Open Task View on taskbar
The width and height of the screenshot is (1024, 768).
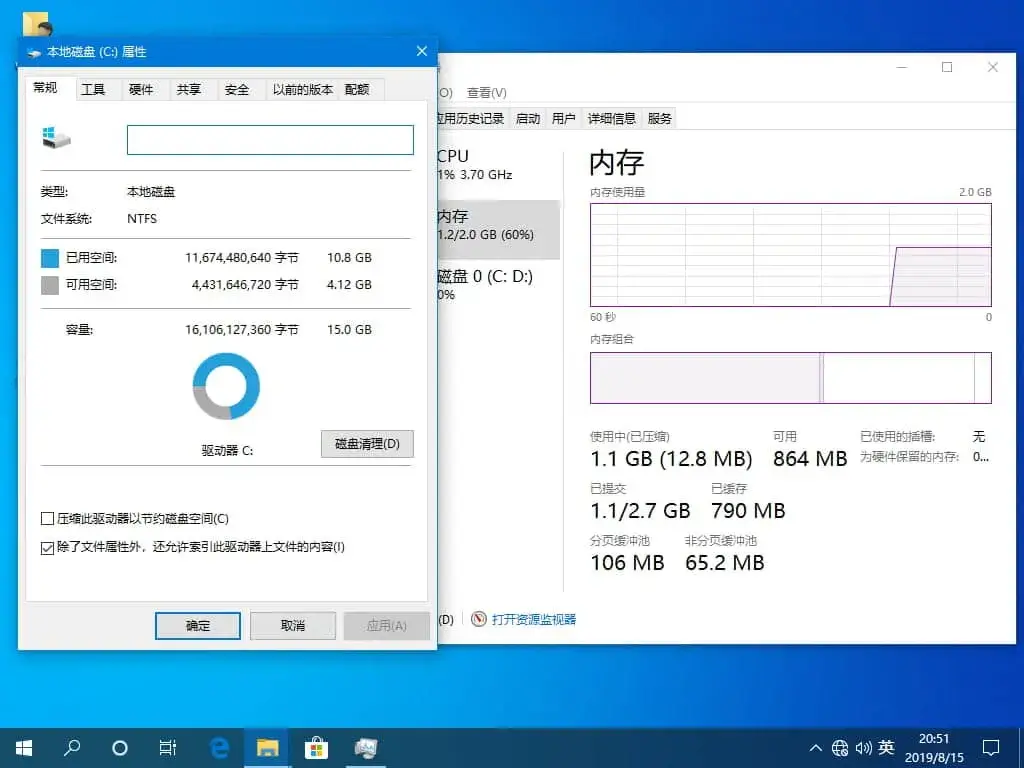(x=168, y=748)
